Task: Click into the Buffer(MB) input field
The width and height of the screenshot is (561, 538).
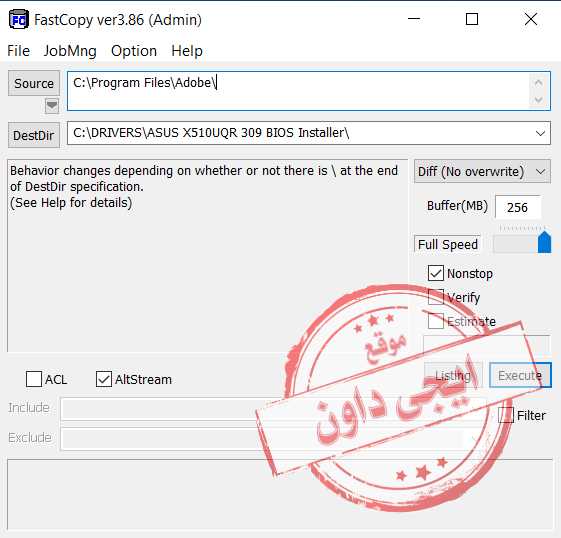Action: [x=518, y=207]
